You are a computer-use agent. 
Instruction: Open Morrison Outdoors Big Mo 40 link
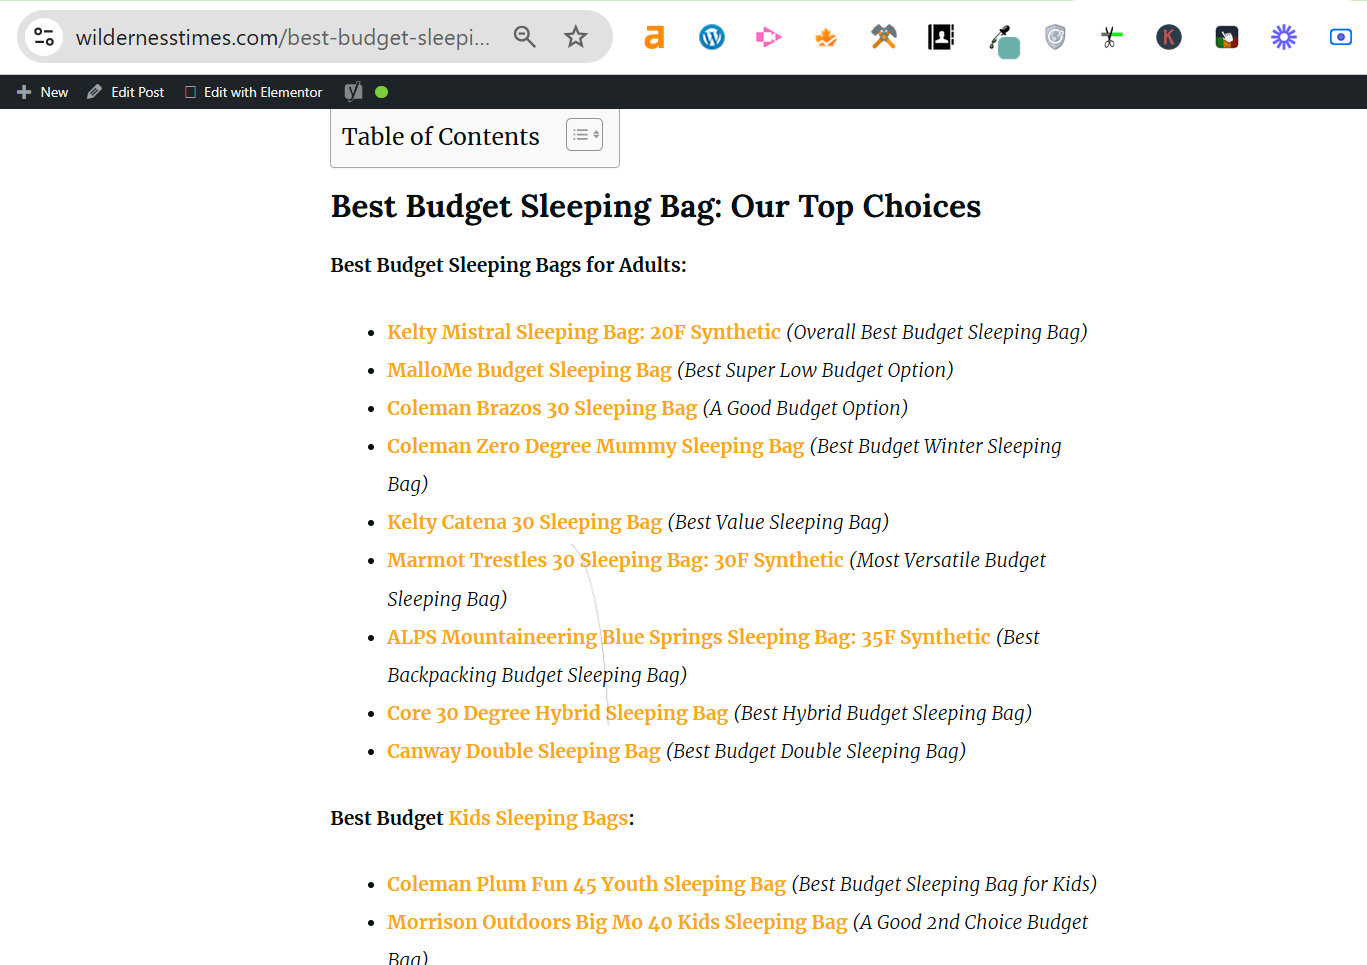[617, 922]
